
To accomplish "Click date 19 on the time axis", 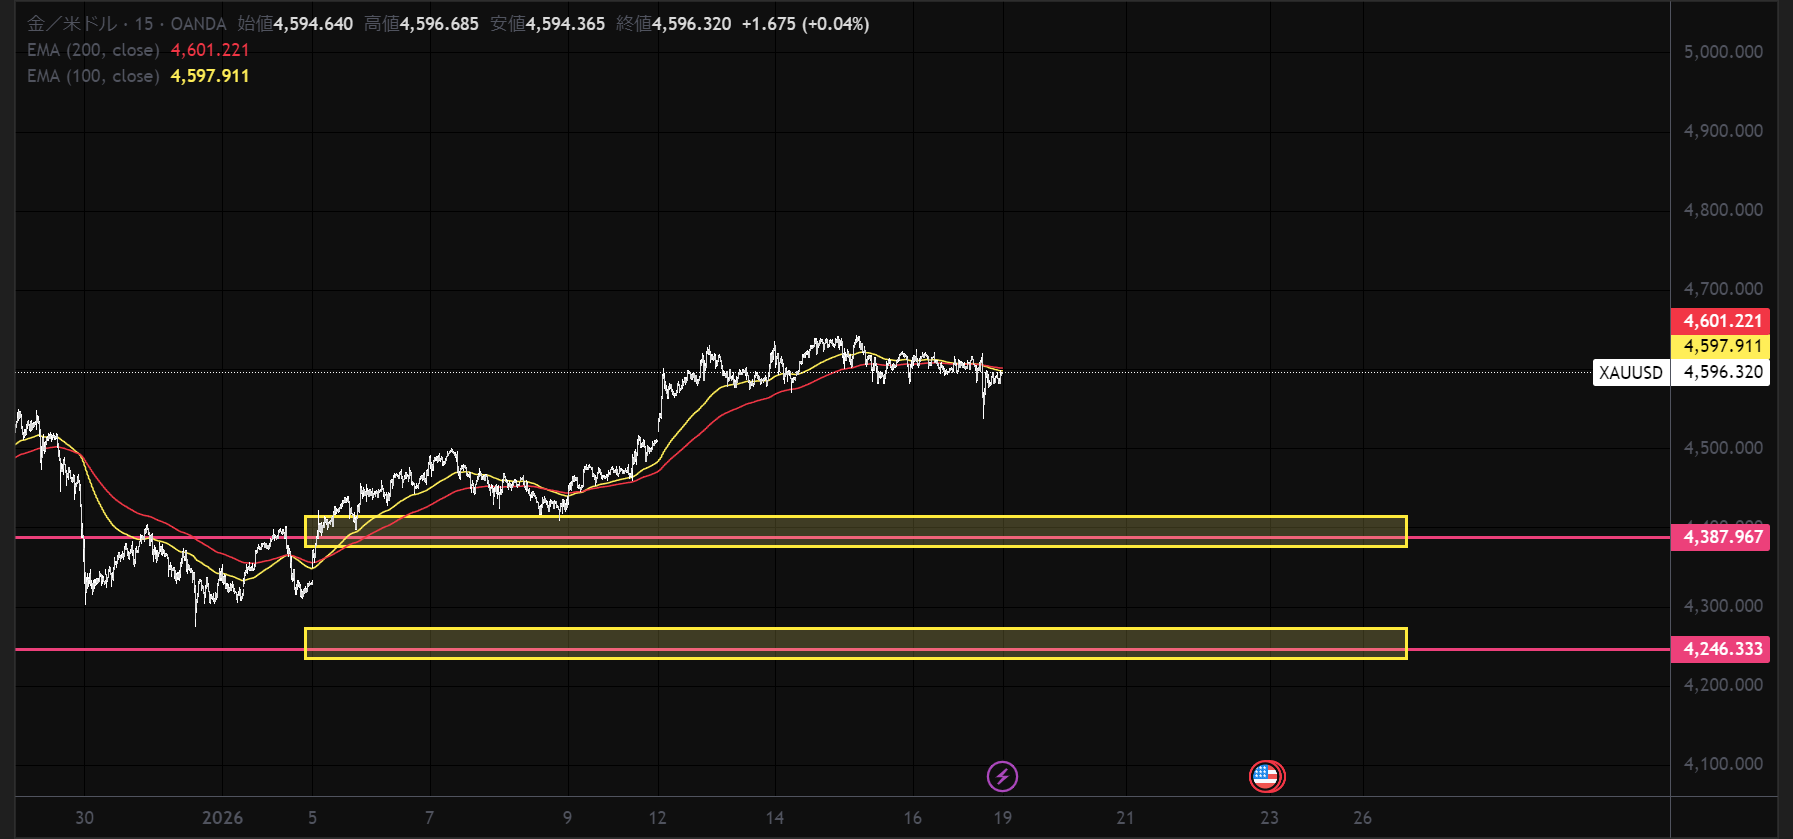I will click(x=1002, y=818).
